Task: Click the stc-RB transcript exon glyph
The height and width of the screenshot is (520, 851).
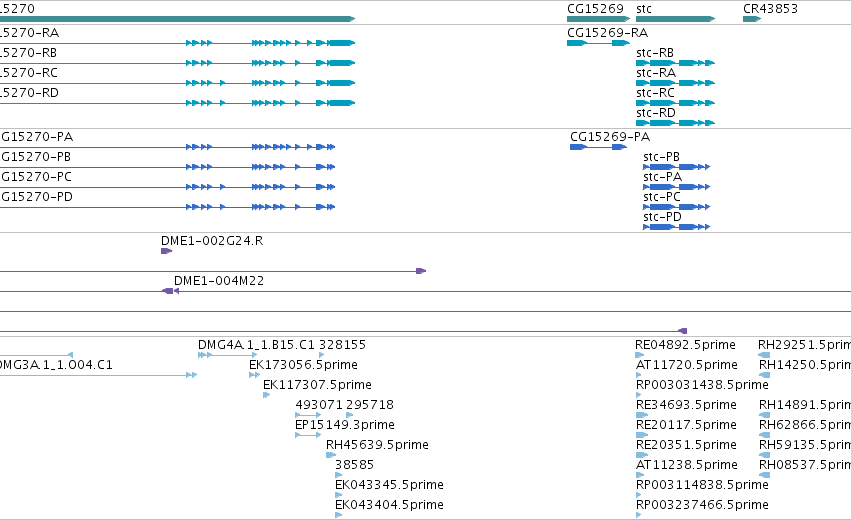Action: click(x=676, y=63)
